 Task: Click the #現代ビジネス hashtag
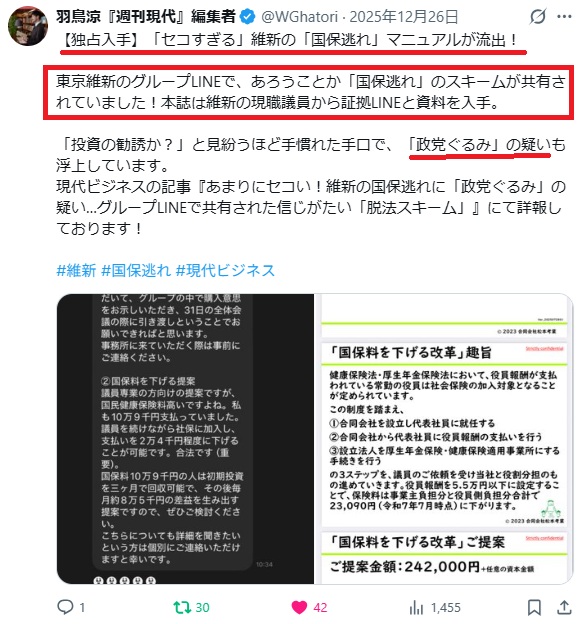point(225,271)
